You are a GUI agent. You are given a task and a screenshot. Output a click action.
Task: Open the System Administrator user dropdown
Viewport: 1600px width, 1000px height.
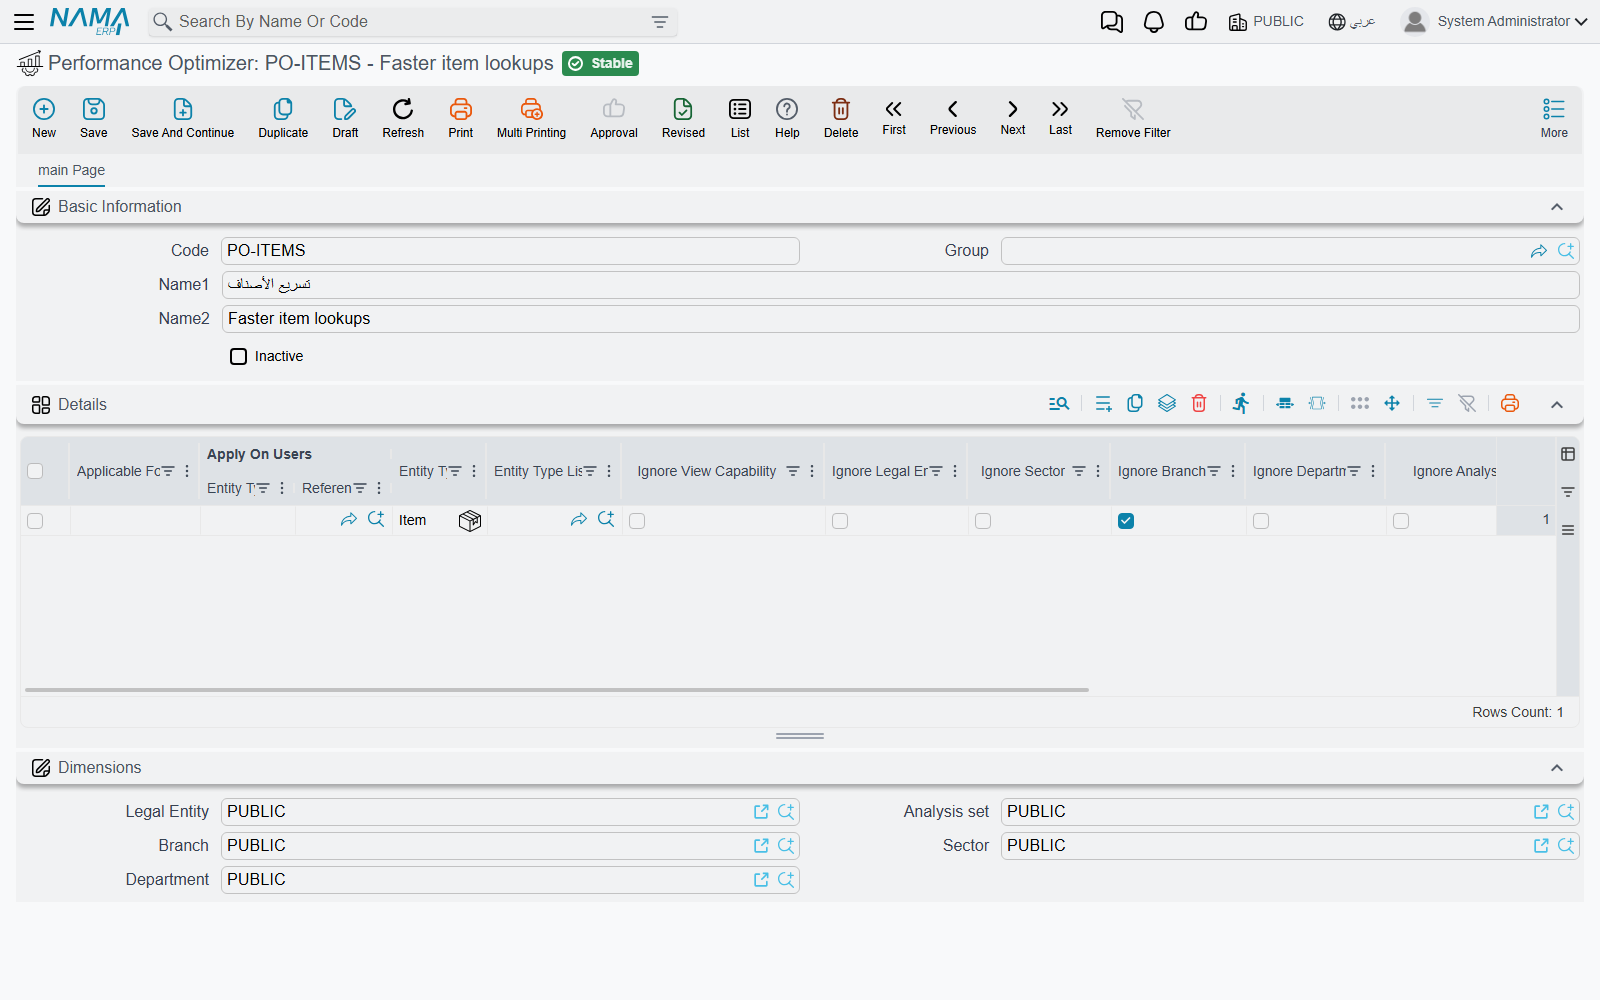[1495, 21]
